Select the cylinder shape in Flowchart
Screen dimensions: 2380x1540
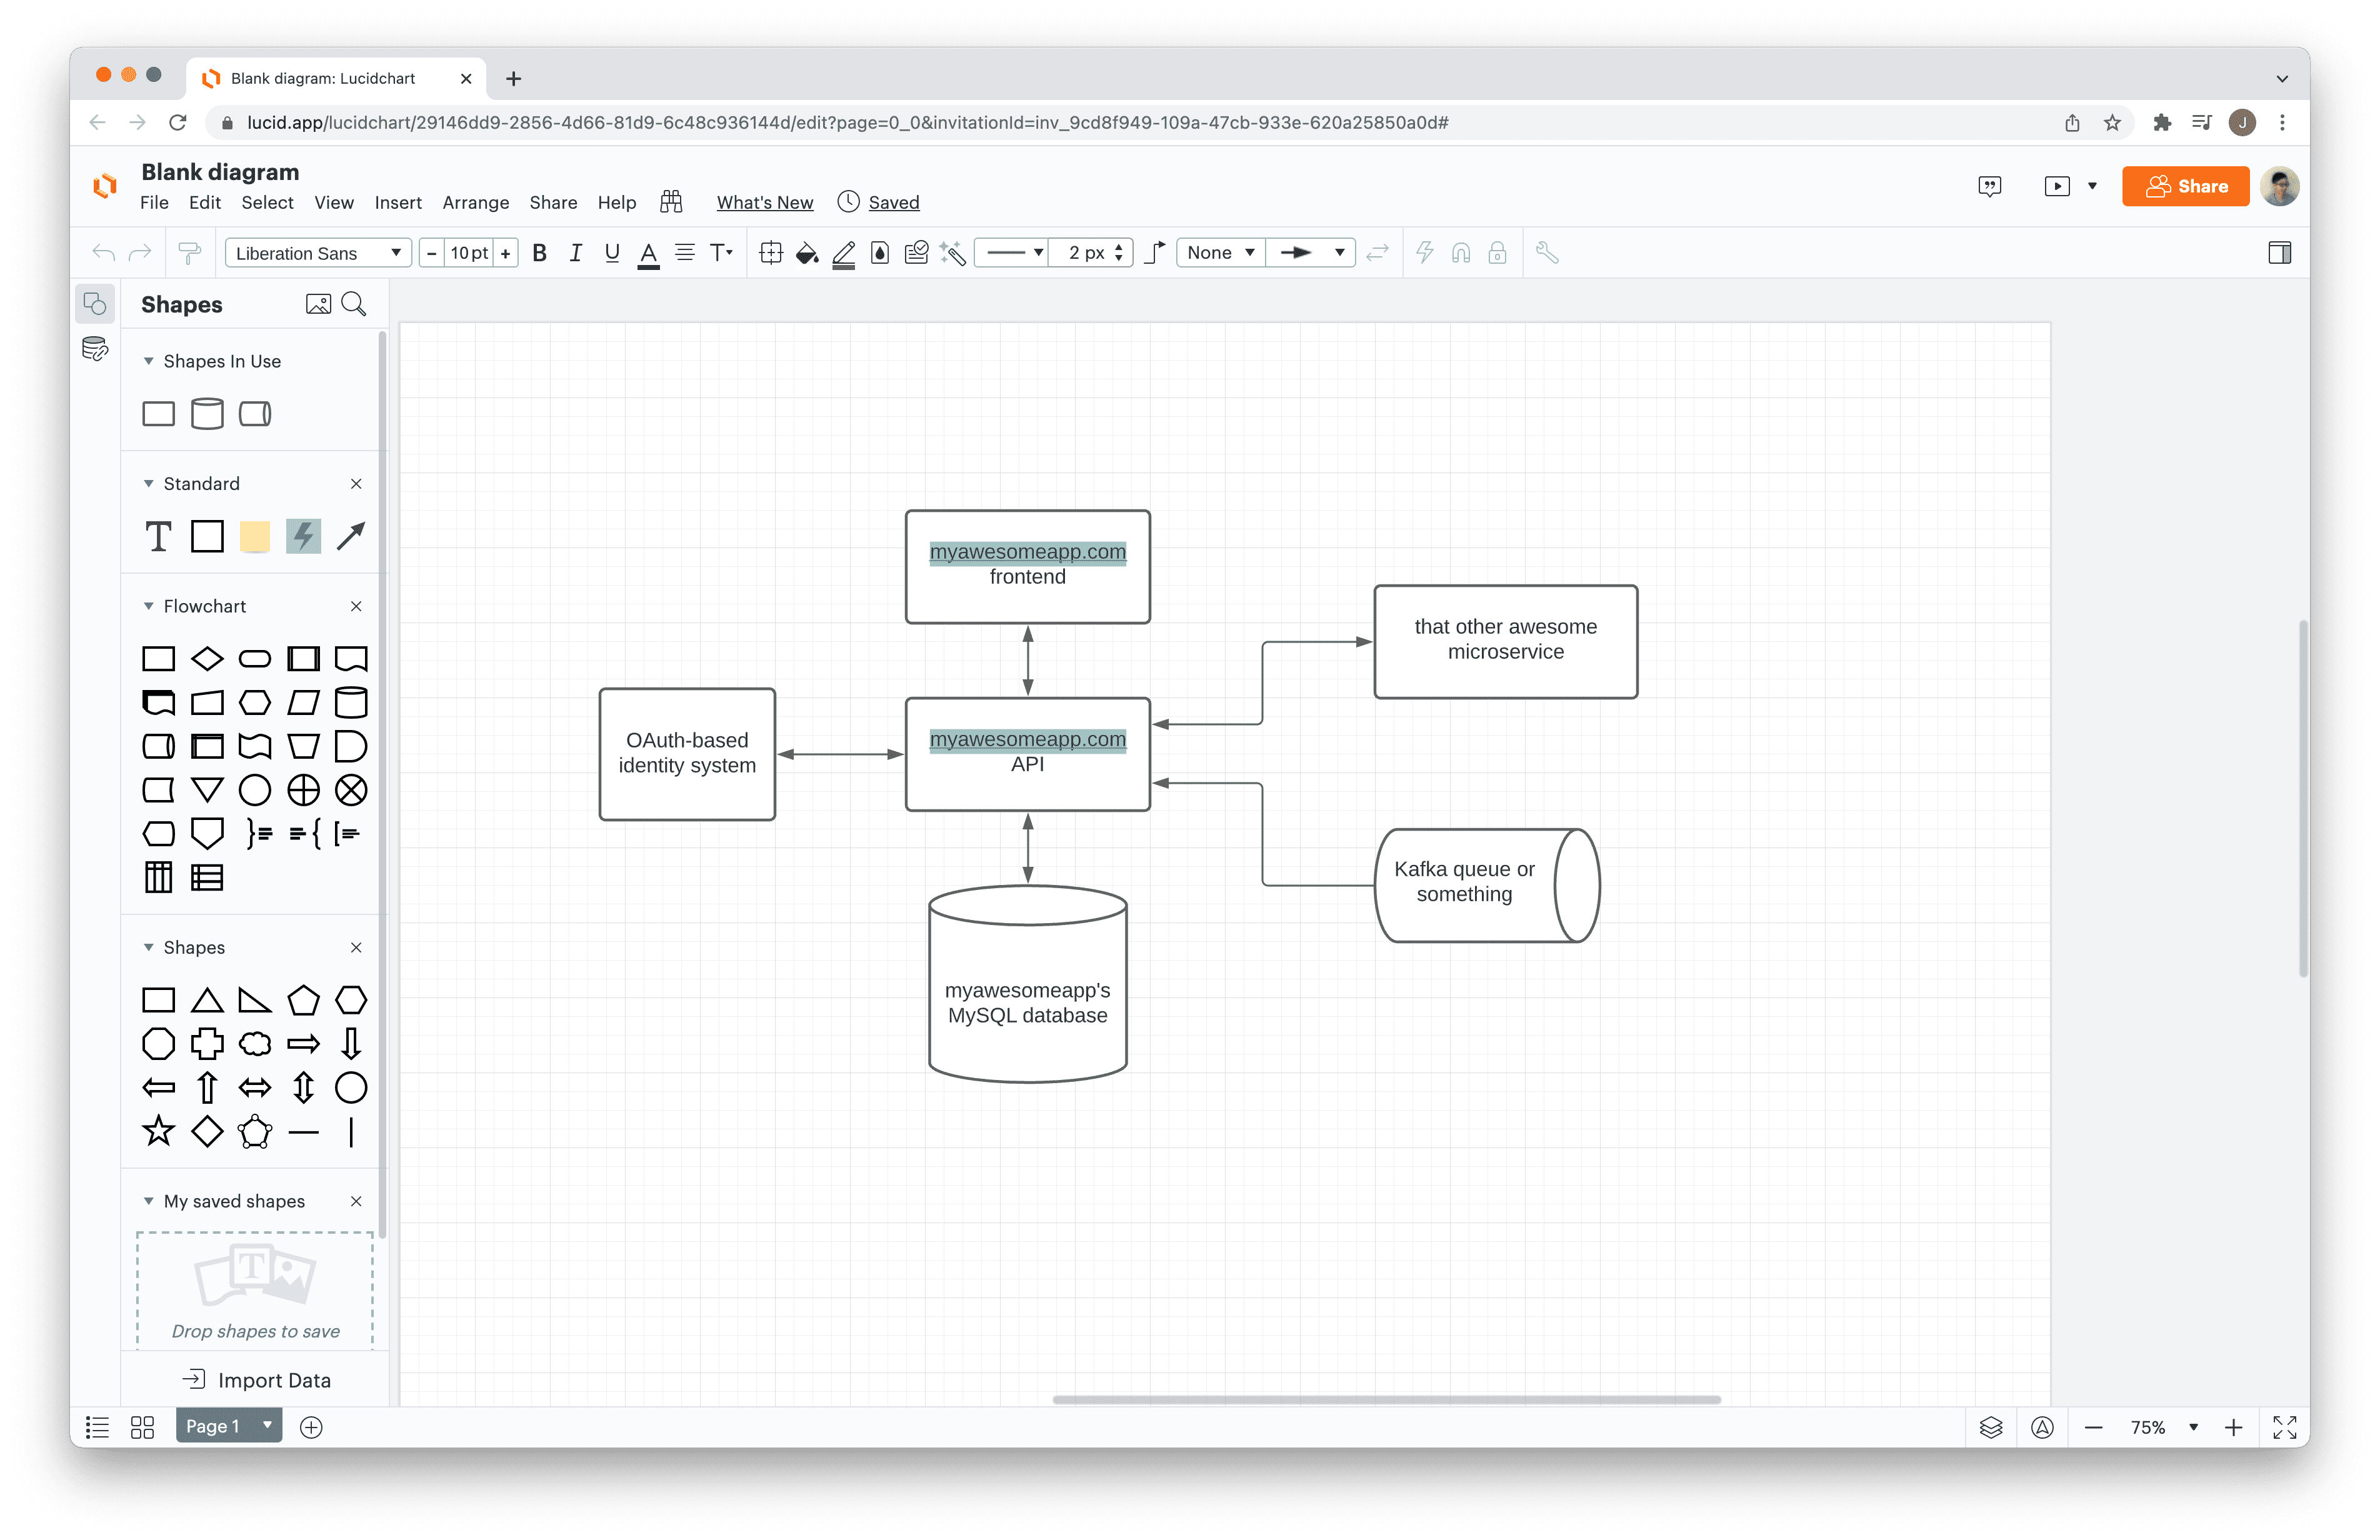pyautogui.click(x=351, y=703)
